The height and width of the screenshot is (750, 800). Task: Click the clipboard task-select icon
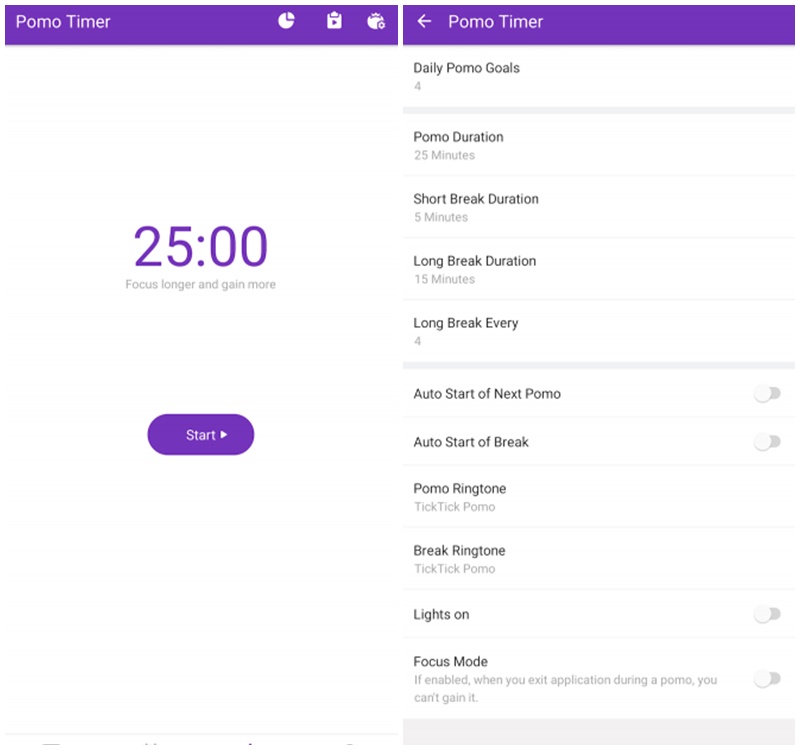tap(334, 21)
